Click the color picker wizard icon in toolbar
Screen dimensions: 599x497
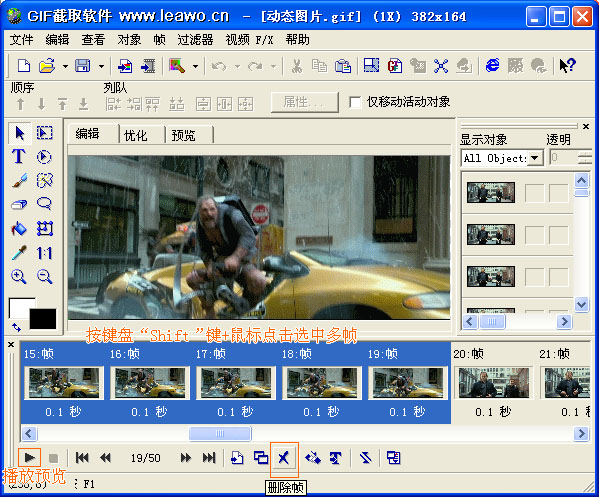[177, 66]
